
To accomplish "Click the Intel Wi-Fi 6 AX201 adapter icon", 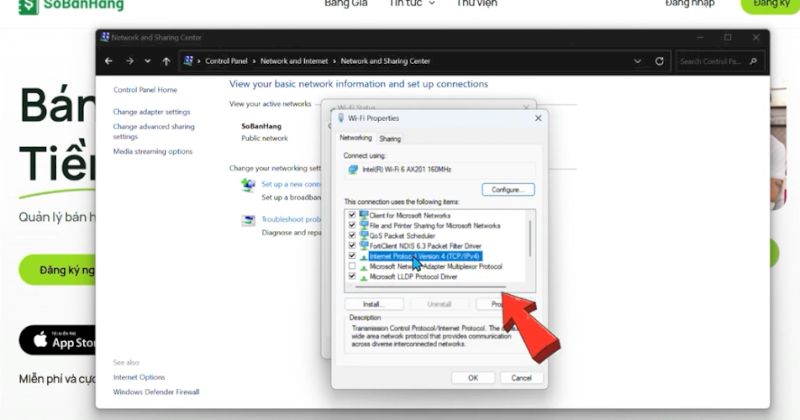I will [x=353, y=170].
